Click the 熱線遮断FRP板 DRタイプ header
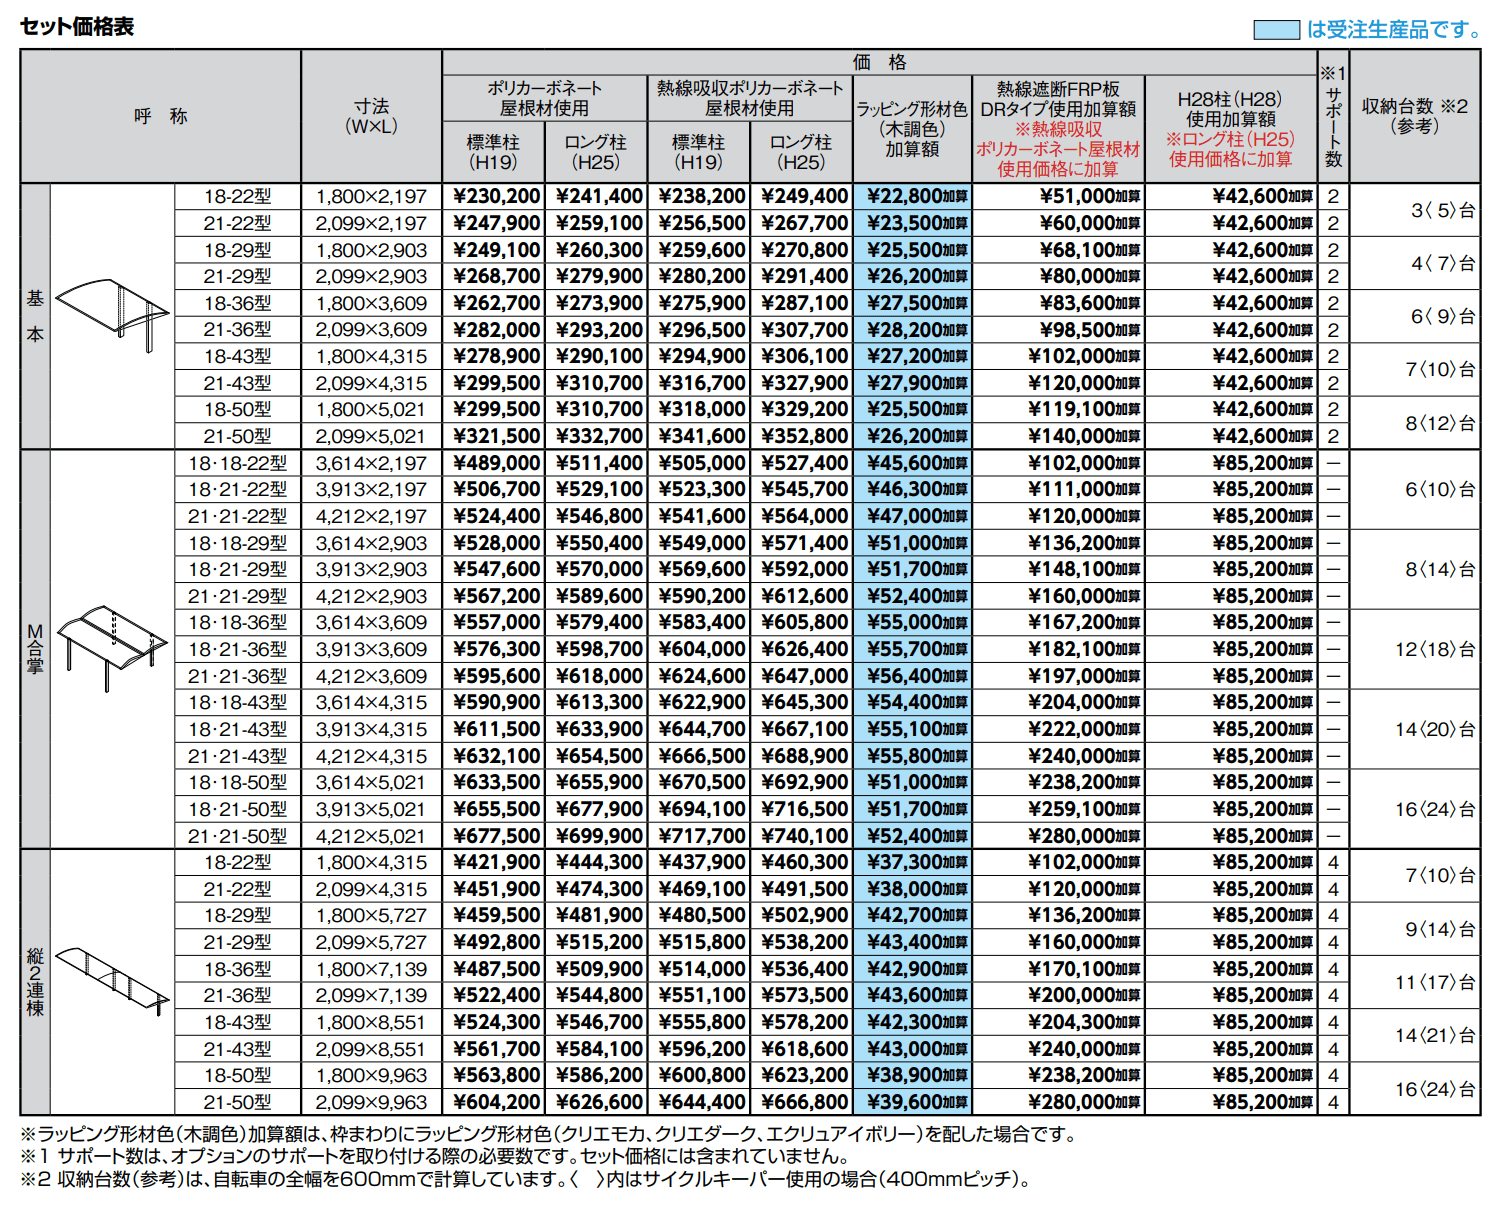 click(x=1058, y=129)
